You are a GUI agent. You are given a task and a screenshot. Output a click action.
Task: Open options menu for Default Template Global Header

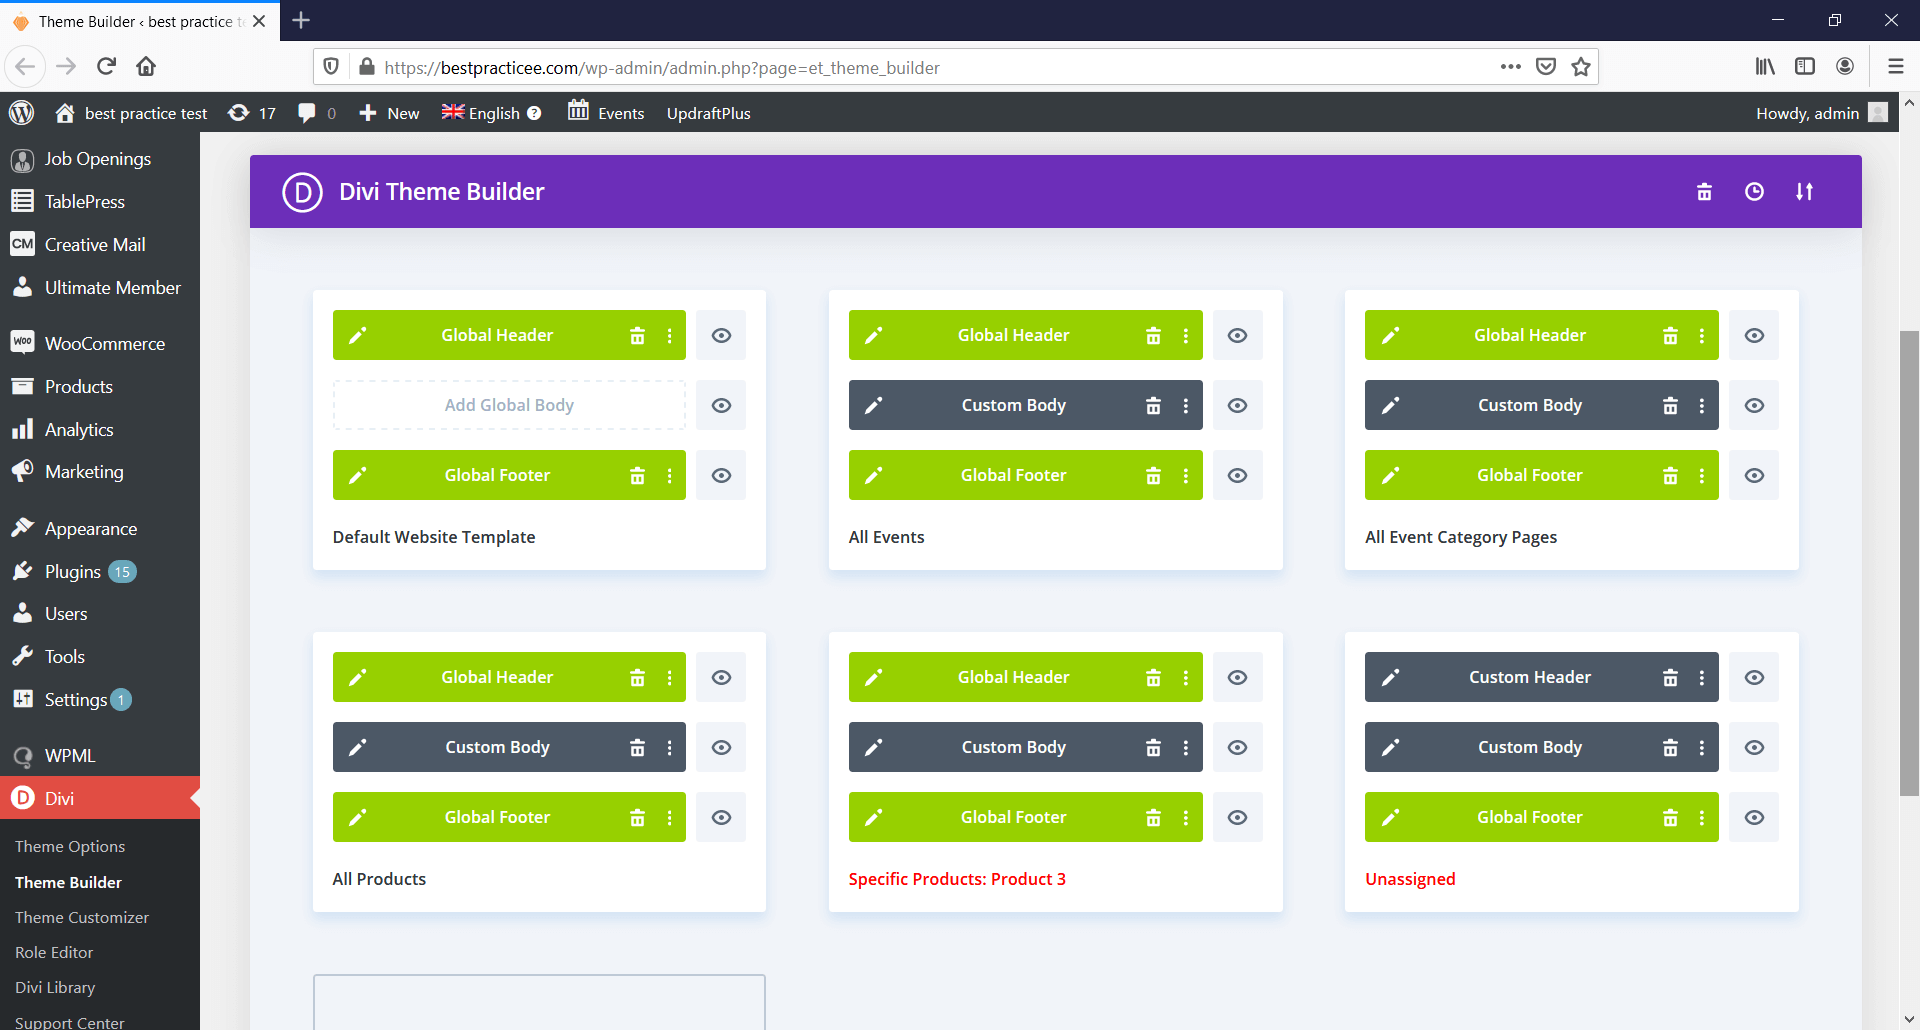tap(669, 336)
